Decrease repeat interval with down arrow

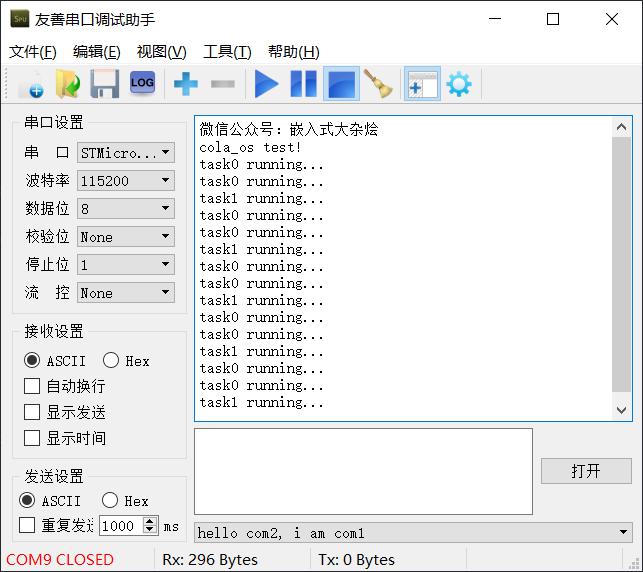click(x=150, y=530)
